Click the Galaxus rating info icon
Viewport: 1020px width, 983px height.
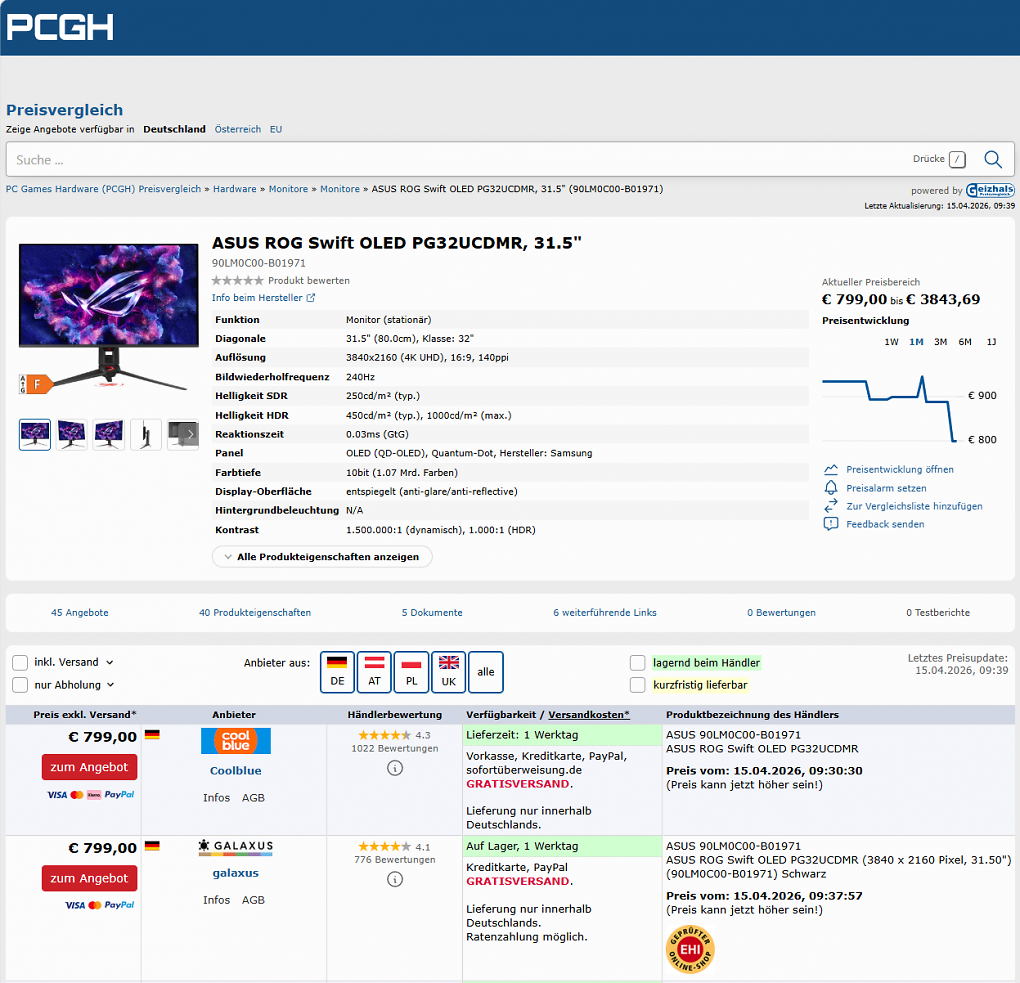(395, 880)
